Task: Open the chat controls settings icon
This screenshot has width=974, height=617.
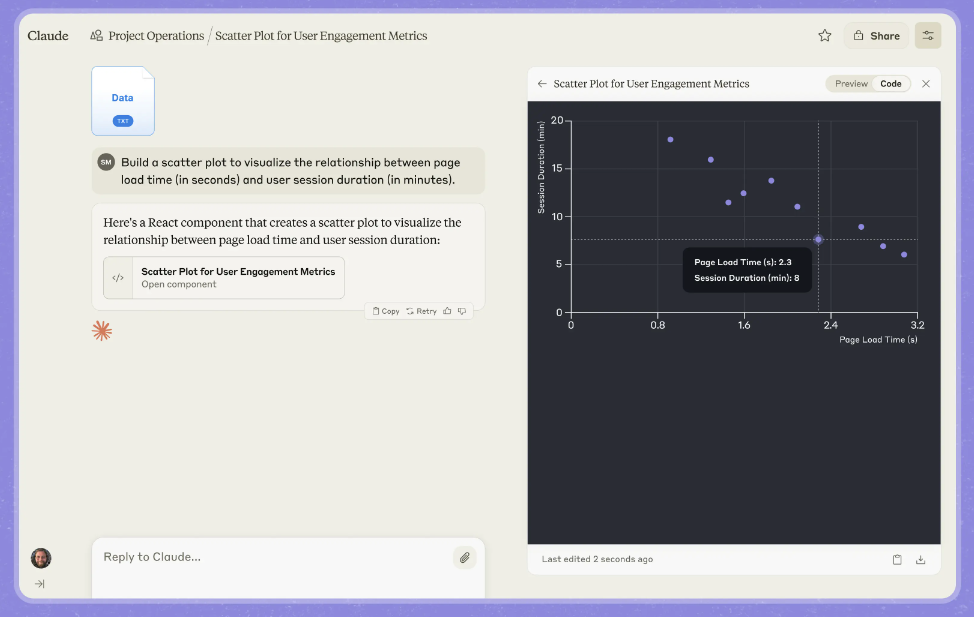Action: point(927,35)
